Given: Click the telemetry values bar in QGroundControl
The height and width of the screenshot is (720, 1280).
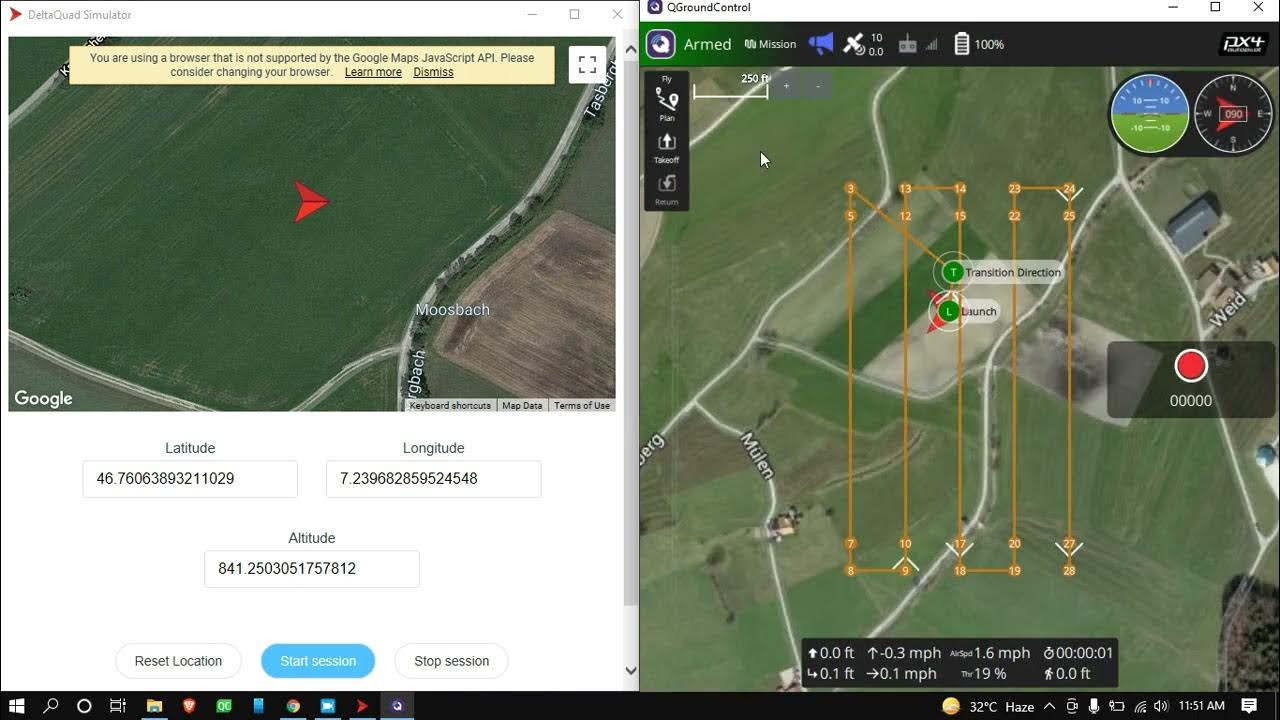Looking at the screenshot, I should point(959,663).
